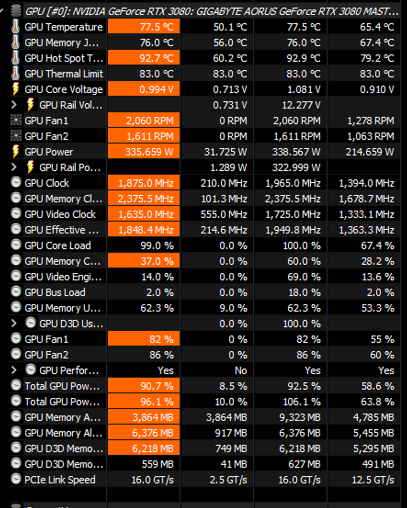Click lightning icon beside GPU Core Voltage
The height and width of the screenshot is (508, 407).
pyautogui.click(x=15, y=89)
